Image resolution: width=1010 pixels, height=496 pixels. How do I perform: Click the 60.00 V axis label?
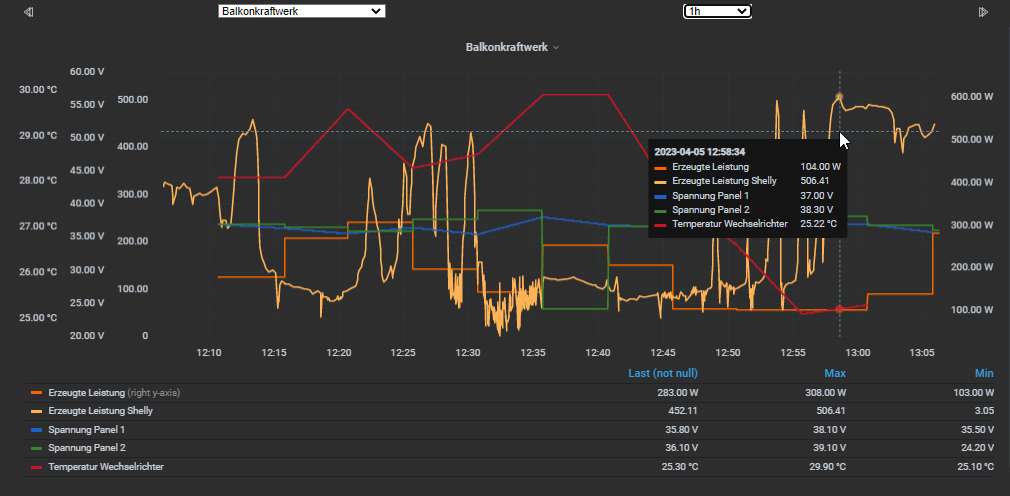pos(87,72)
